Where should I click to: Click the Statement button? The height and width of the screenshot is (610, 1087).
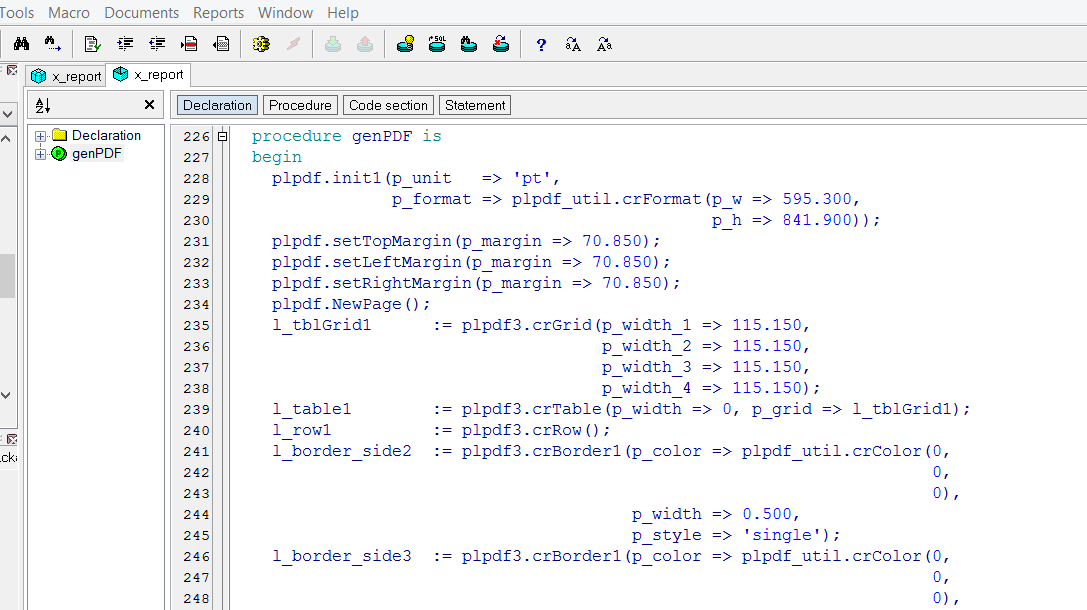[x=475, y=105]
